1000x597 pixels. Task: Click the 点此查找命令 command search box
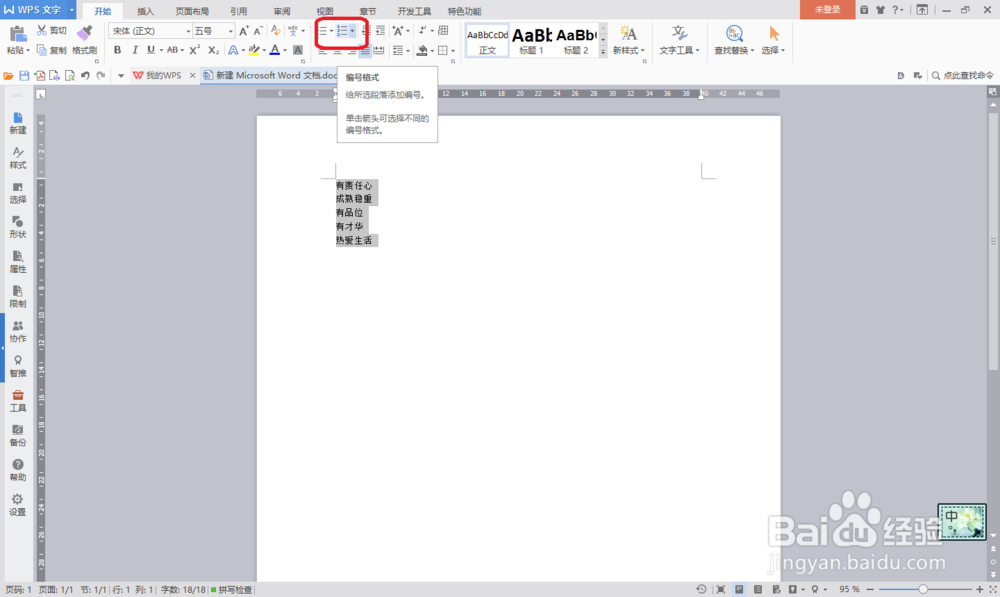coord(962,75)
